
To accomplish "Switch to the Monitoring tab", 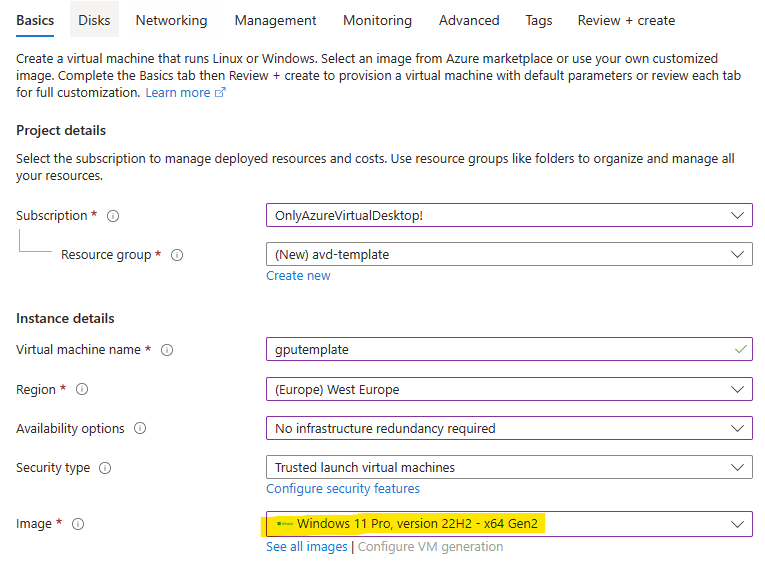I will pos(377,20).
